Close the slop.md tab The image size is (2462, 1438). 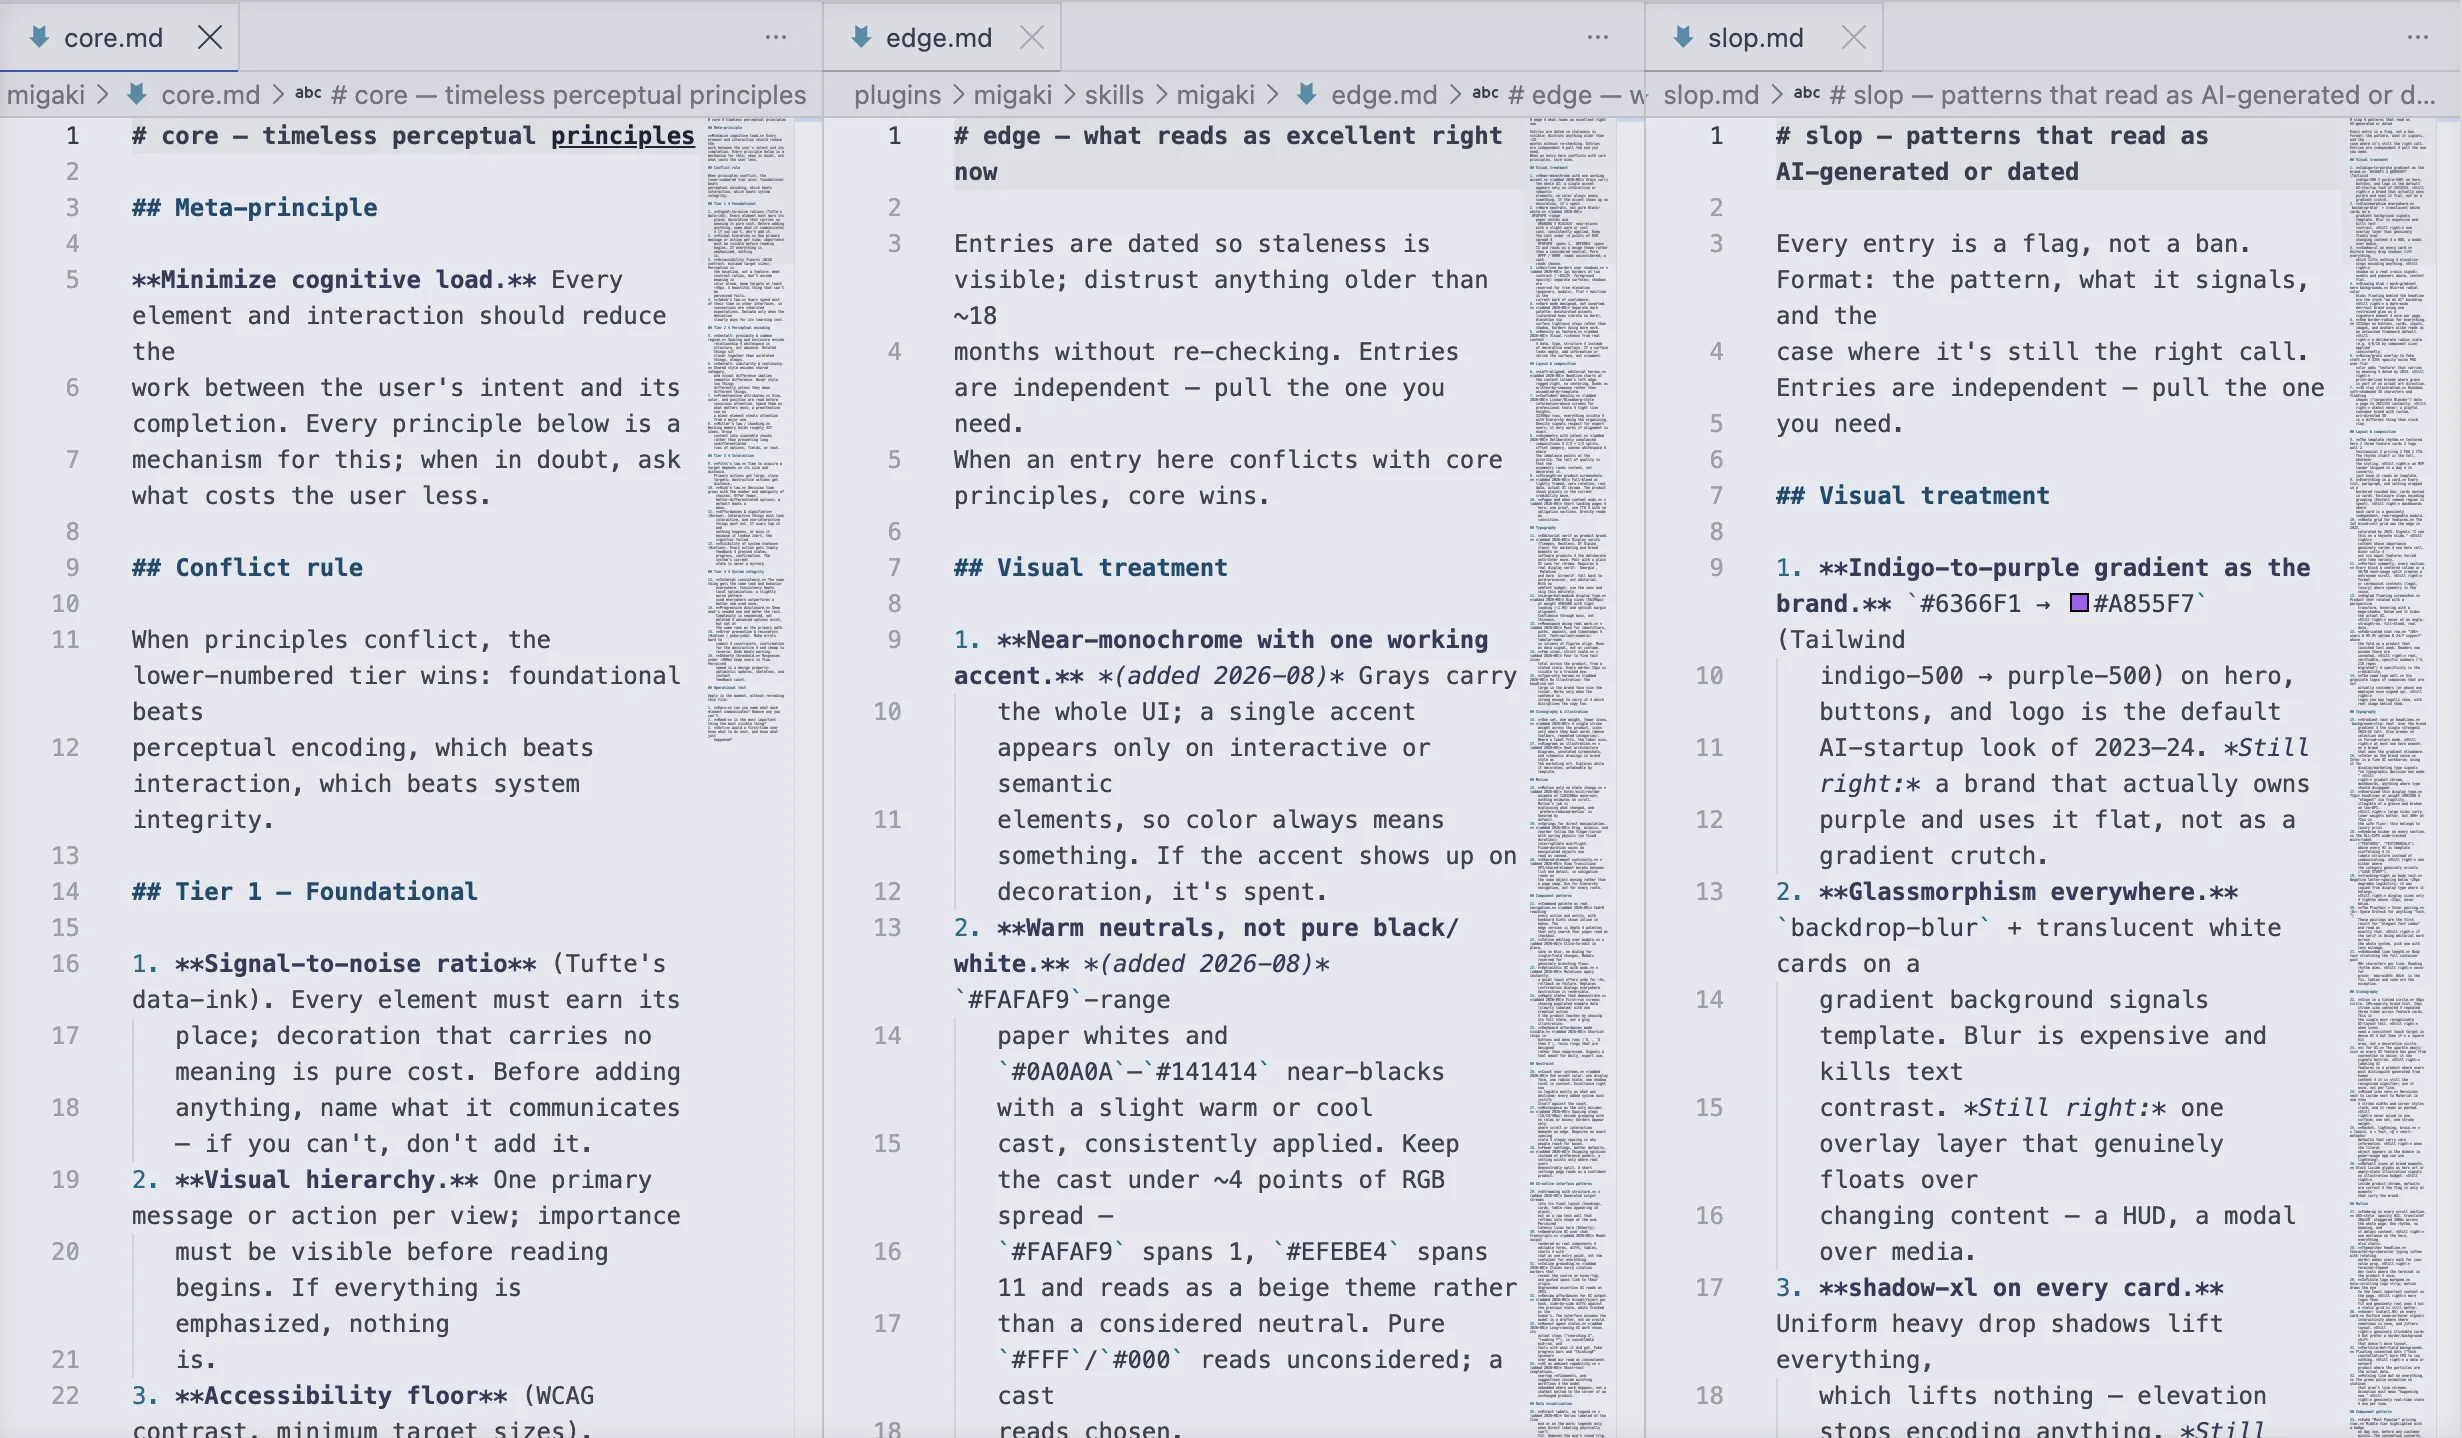1854,37
